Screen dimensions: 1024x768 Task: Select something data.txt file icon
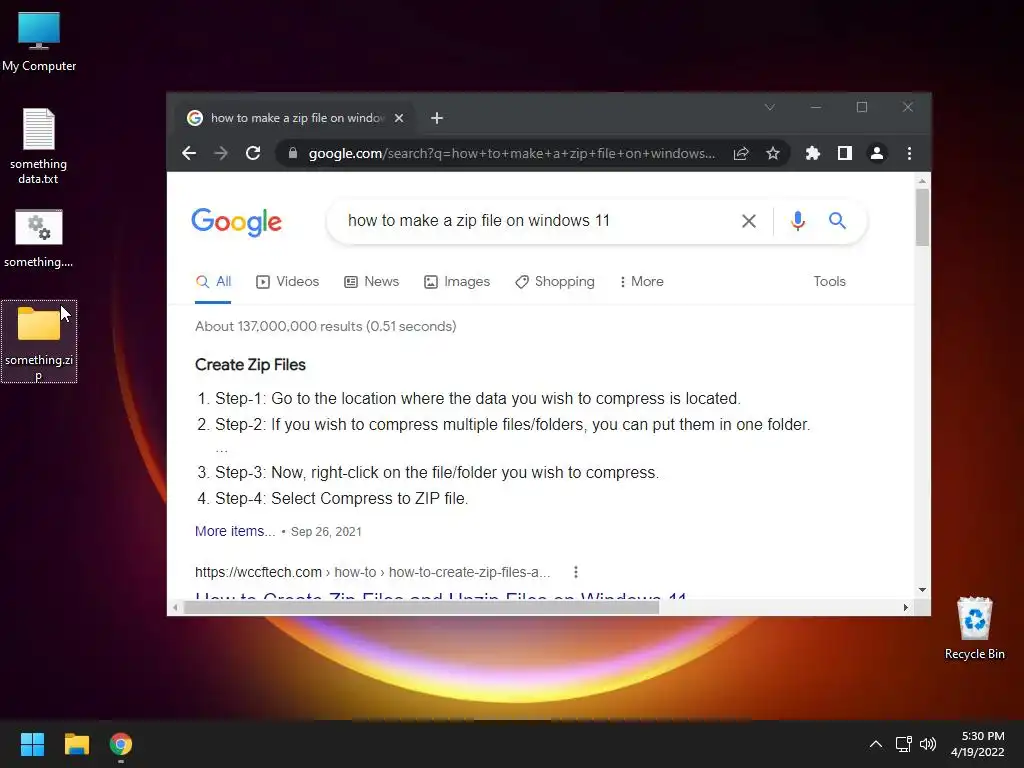[x=39, y=146]
